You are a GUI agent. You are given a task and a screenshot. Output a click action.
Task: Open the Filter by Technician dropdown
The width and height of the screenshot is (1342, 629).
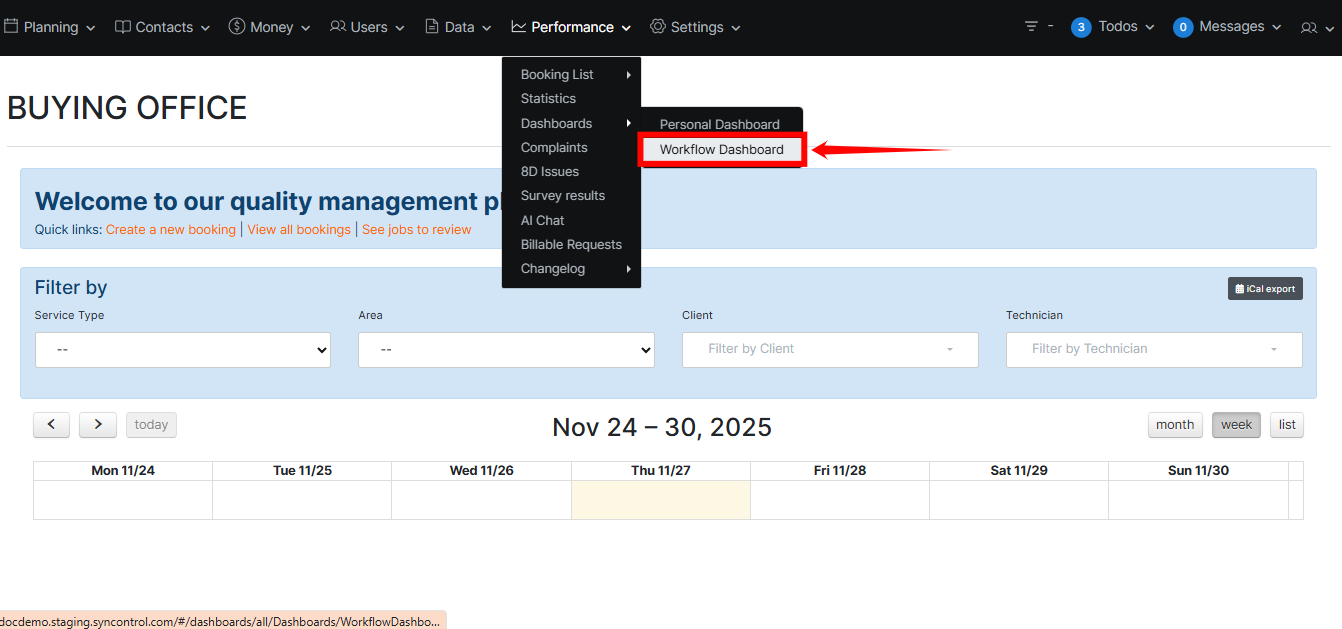(x=1154, y=350)
